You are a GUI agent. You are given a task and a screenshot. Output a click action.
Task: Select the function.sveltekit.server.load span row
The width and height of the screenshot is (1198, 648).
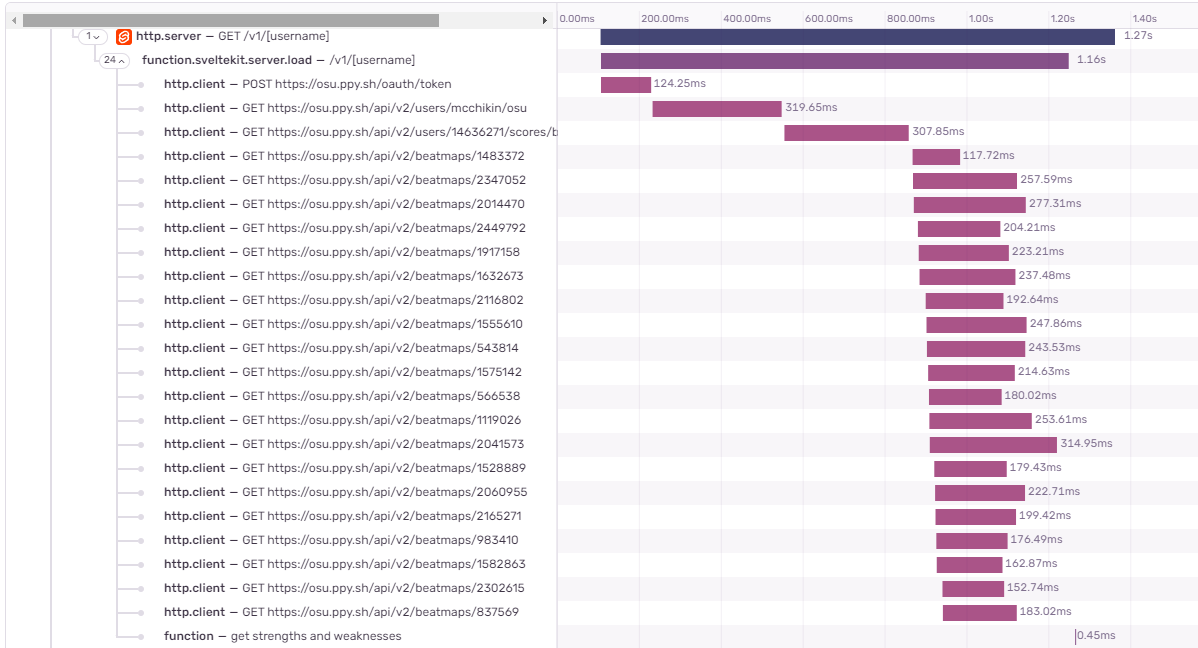278,60
